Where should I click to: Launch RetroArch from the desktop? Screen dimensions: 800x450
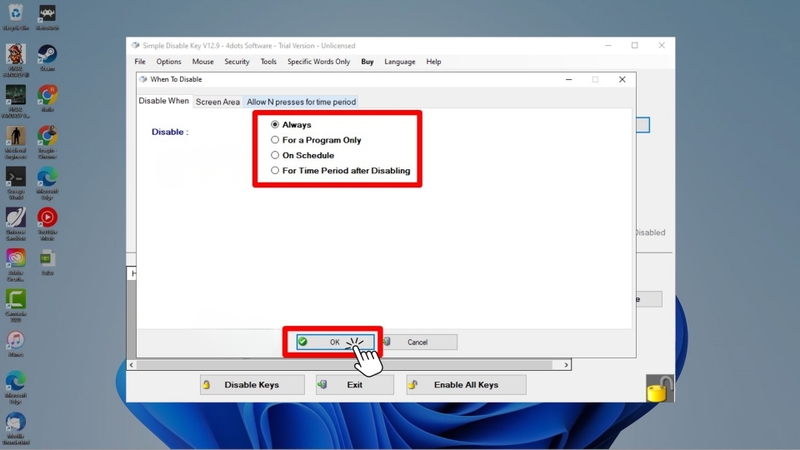pyautogui.click(x=47, y=16)
